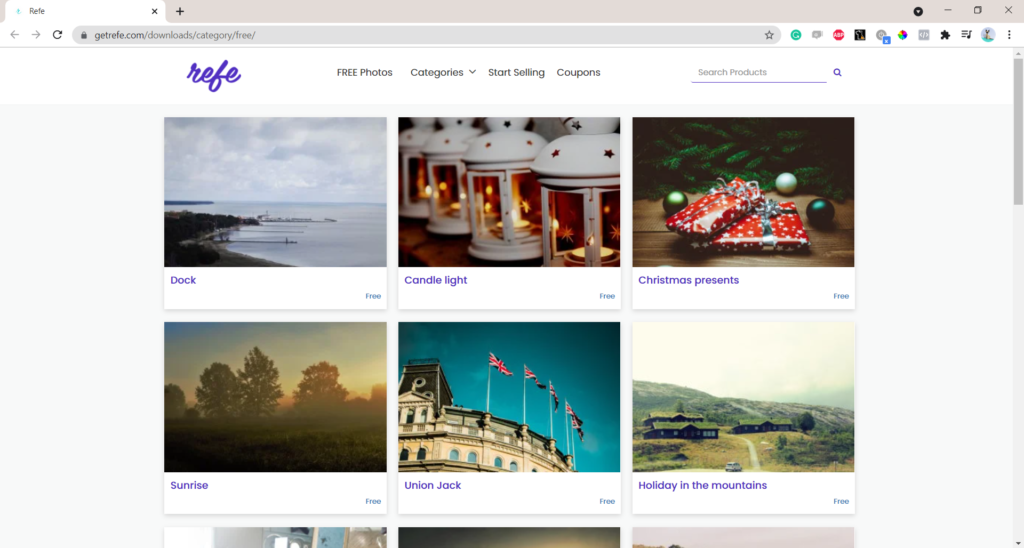Open the Adblock Plus extension

(x=838, y=35)
